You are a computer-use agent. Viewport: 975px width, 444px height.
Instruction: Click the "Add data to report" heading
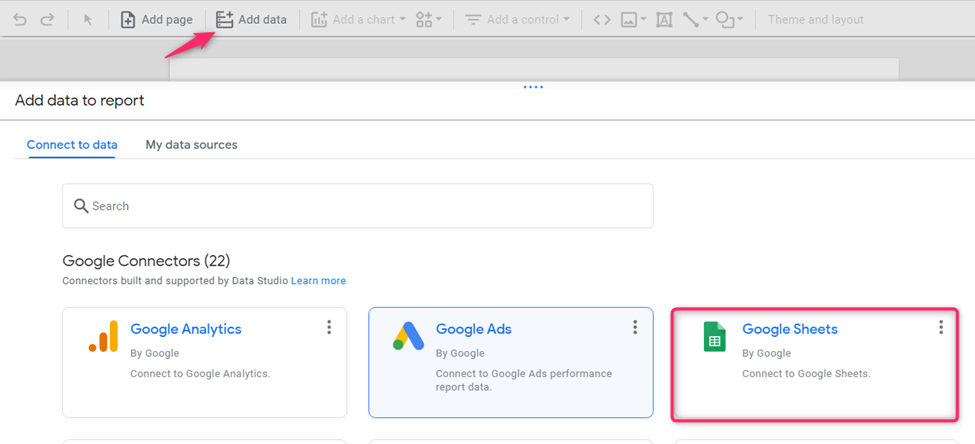click(x=80, y=100)
